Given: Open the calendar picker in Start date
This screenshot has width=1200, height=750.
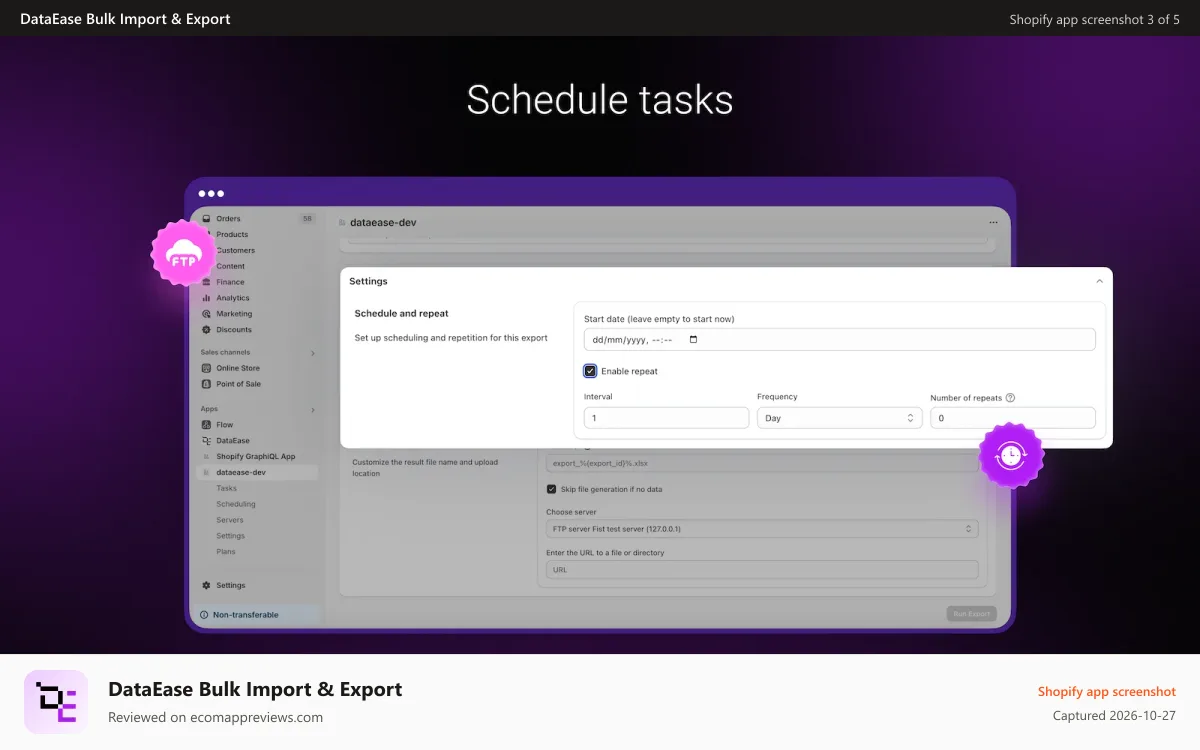Looking at the screenshot, I should point(694,340).
